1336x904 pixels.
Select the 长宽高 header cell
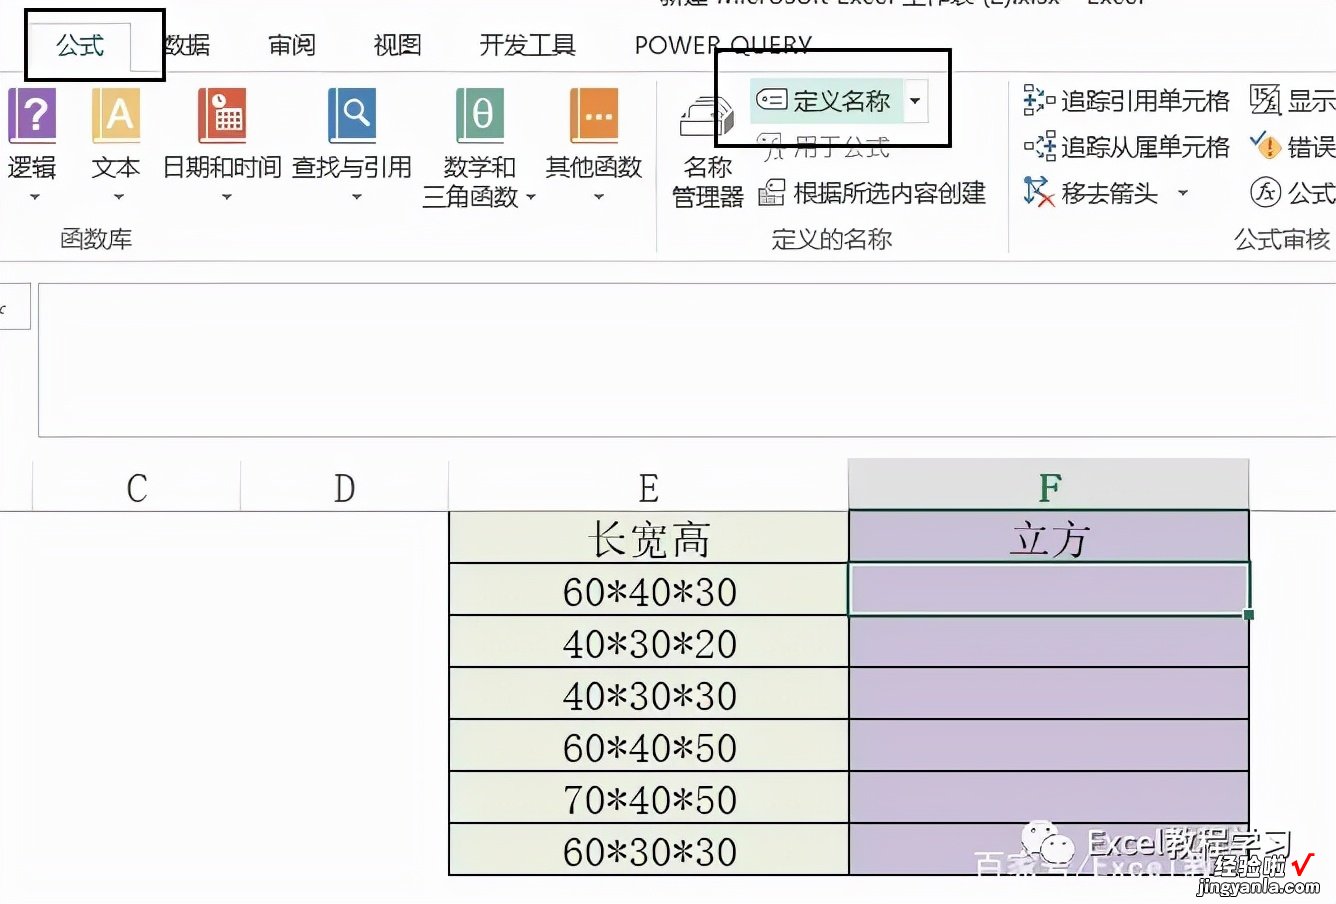[x=649, y=538]
